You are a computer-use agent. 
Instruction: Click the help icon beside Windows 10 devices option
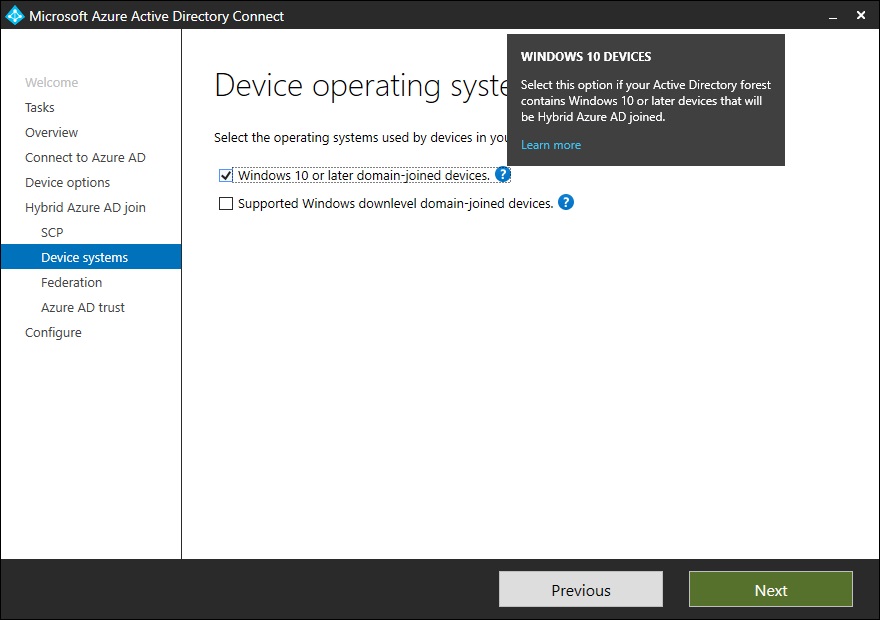click(x=503, y=174)
